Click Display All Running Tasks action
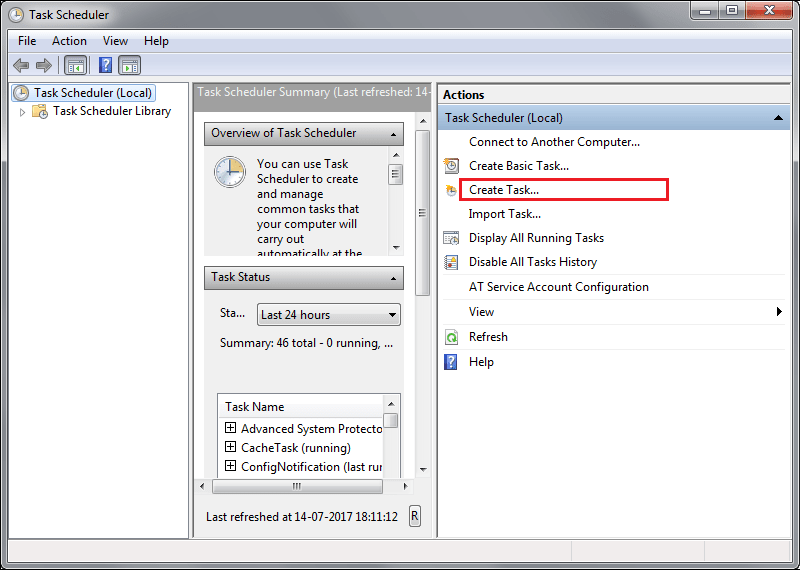This screenshot has width=800, height=570. coord(536,238)
